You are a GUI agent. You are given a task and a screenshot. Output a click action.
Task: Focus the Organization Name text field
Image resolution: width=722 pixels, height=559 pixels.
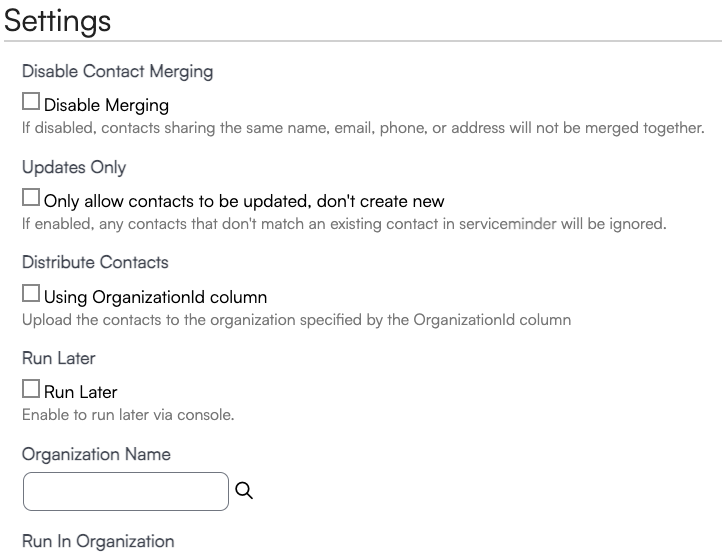[126, 491]
